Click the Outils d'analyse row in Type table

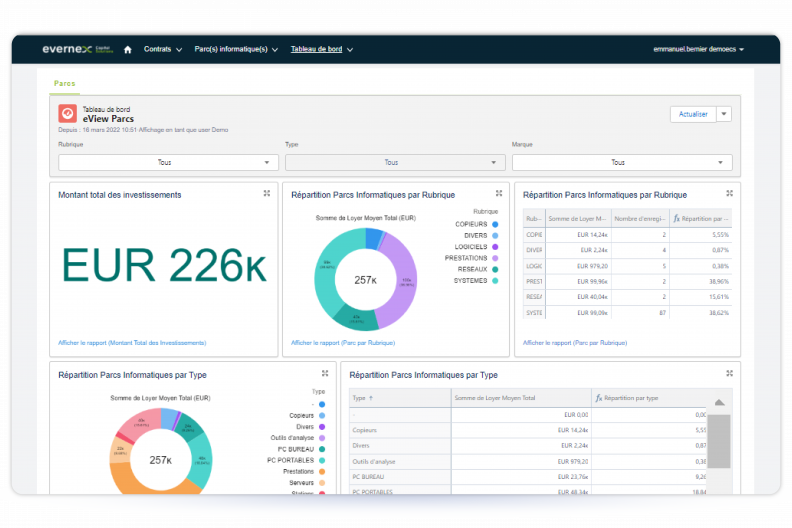(528, 462)
